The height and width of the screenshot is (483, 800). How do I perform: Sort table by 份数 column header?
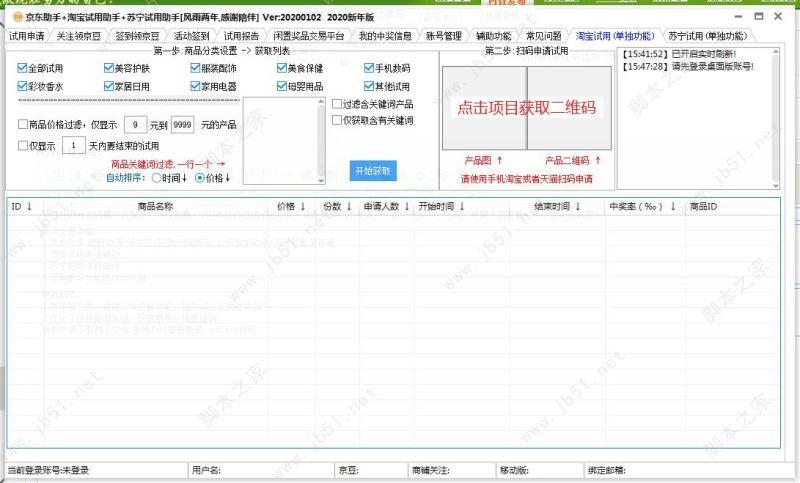pyautogui.click(x=337, y=206)
